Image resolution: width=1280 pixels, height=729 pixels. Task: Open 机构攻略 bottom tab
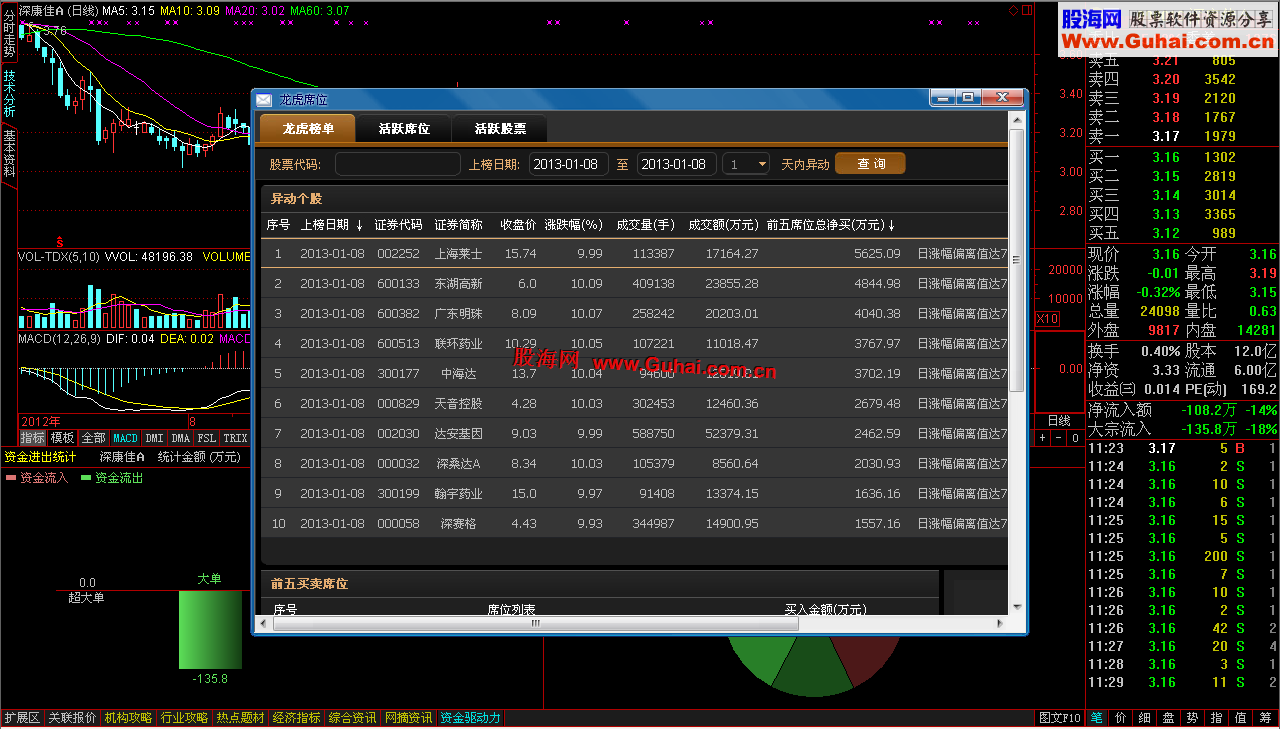click(129, 718)
